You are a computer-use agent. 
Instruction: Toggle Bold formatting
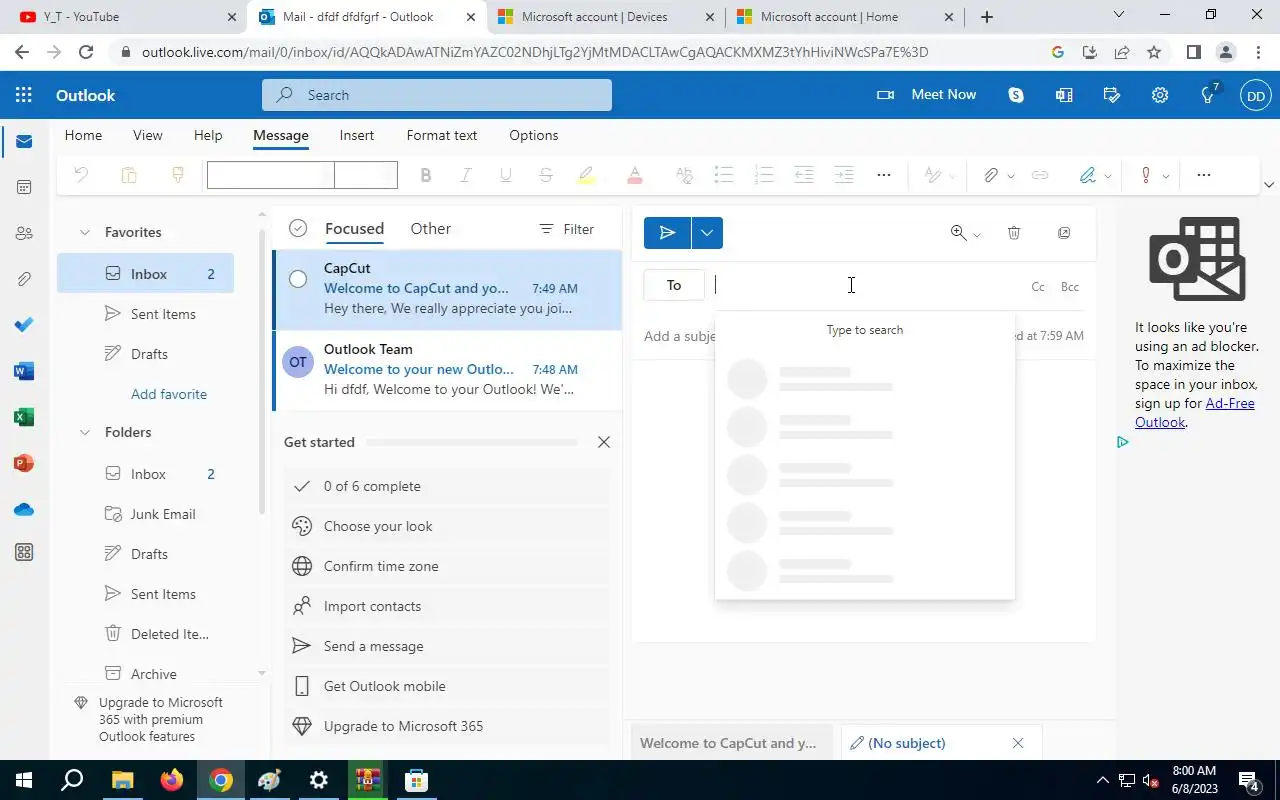click(425, 175)
